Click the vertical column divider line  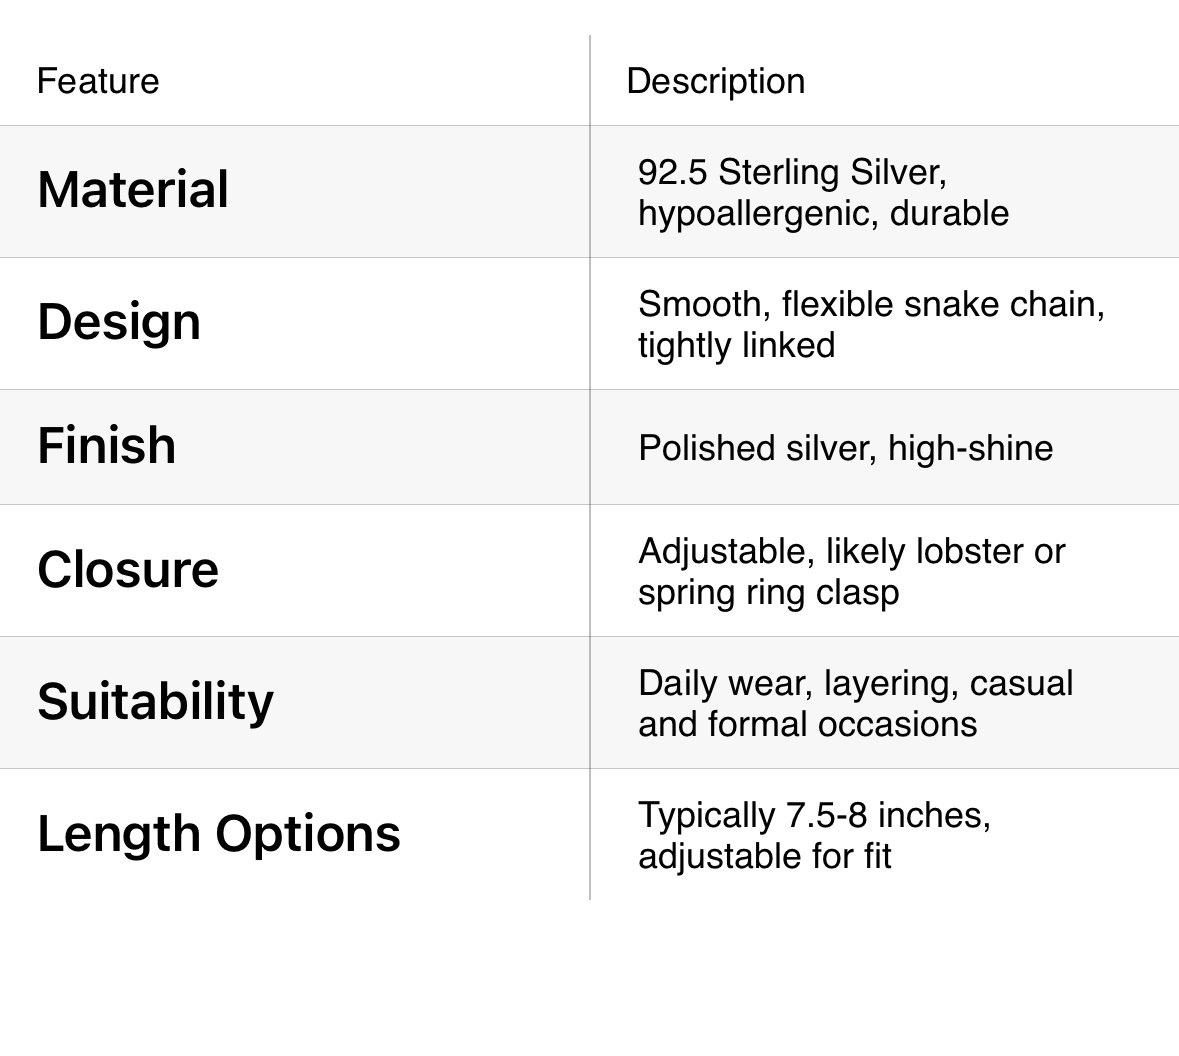590,468
